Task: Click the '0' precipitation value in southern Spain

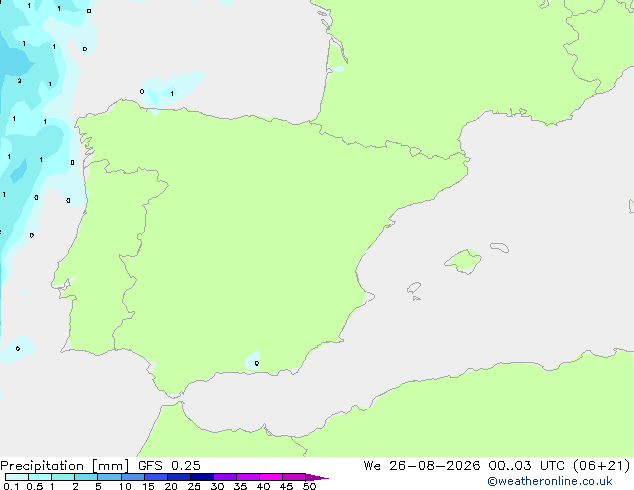Action: coord(257,363)
